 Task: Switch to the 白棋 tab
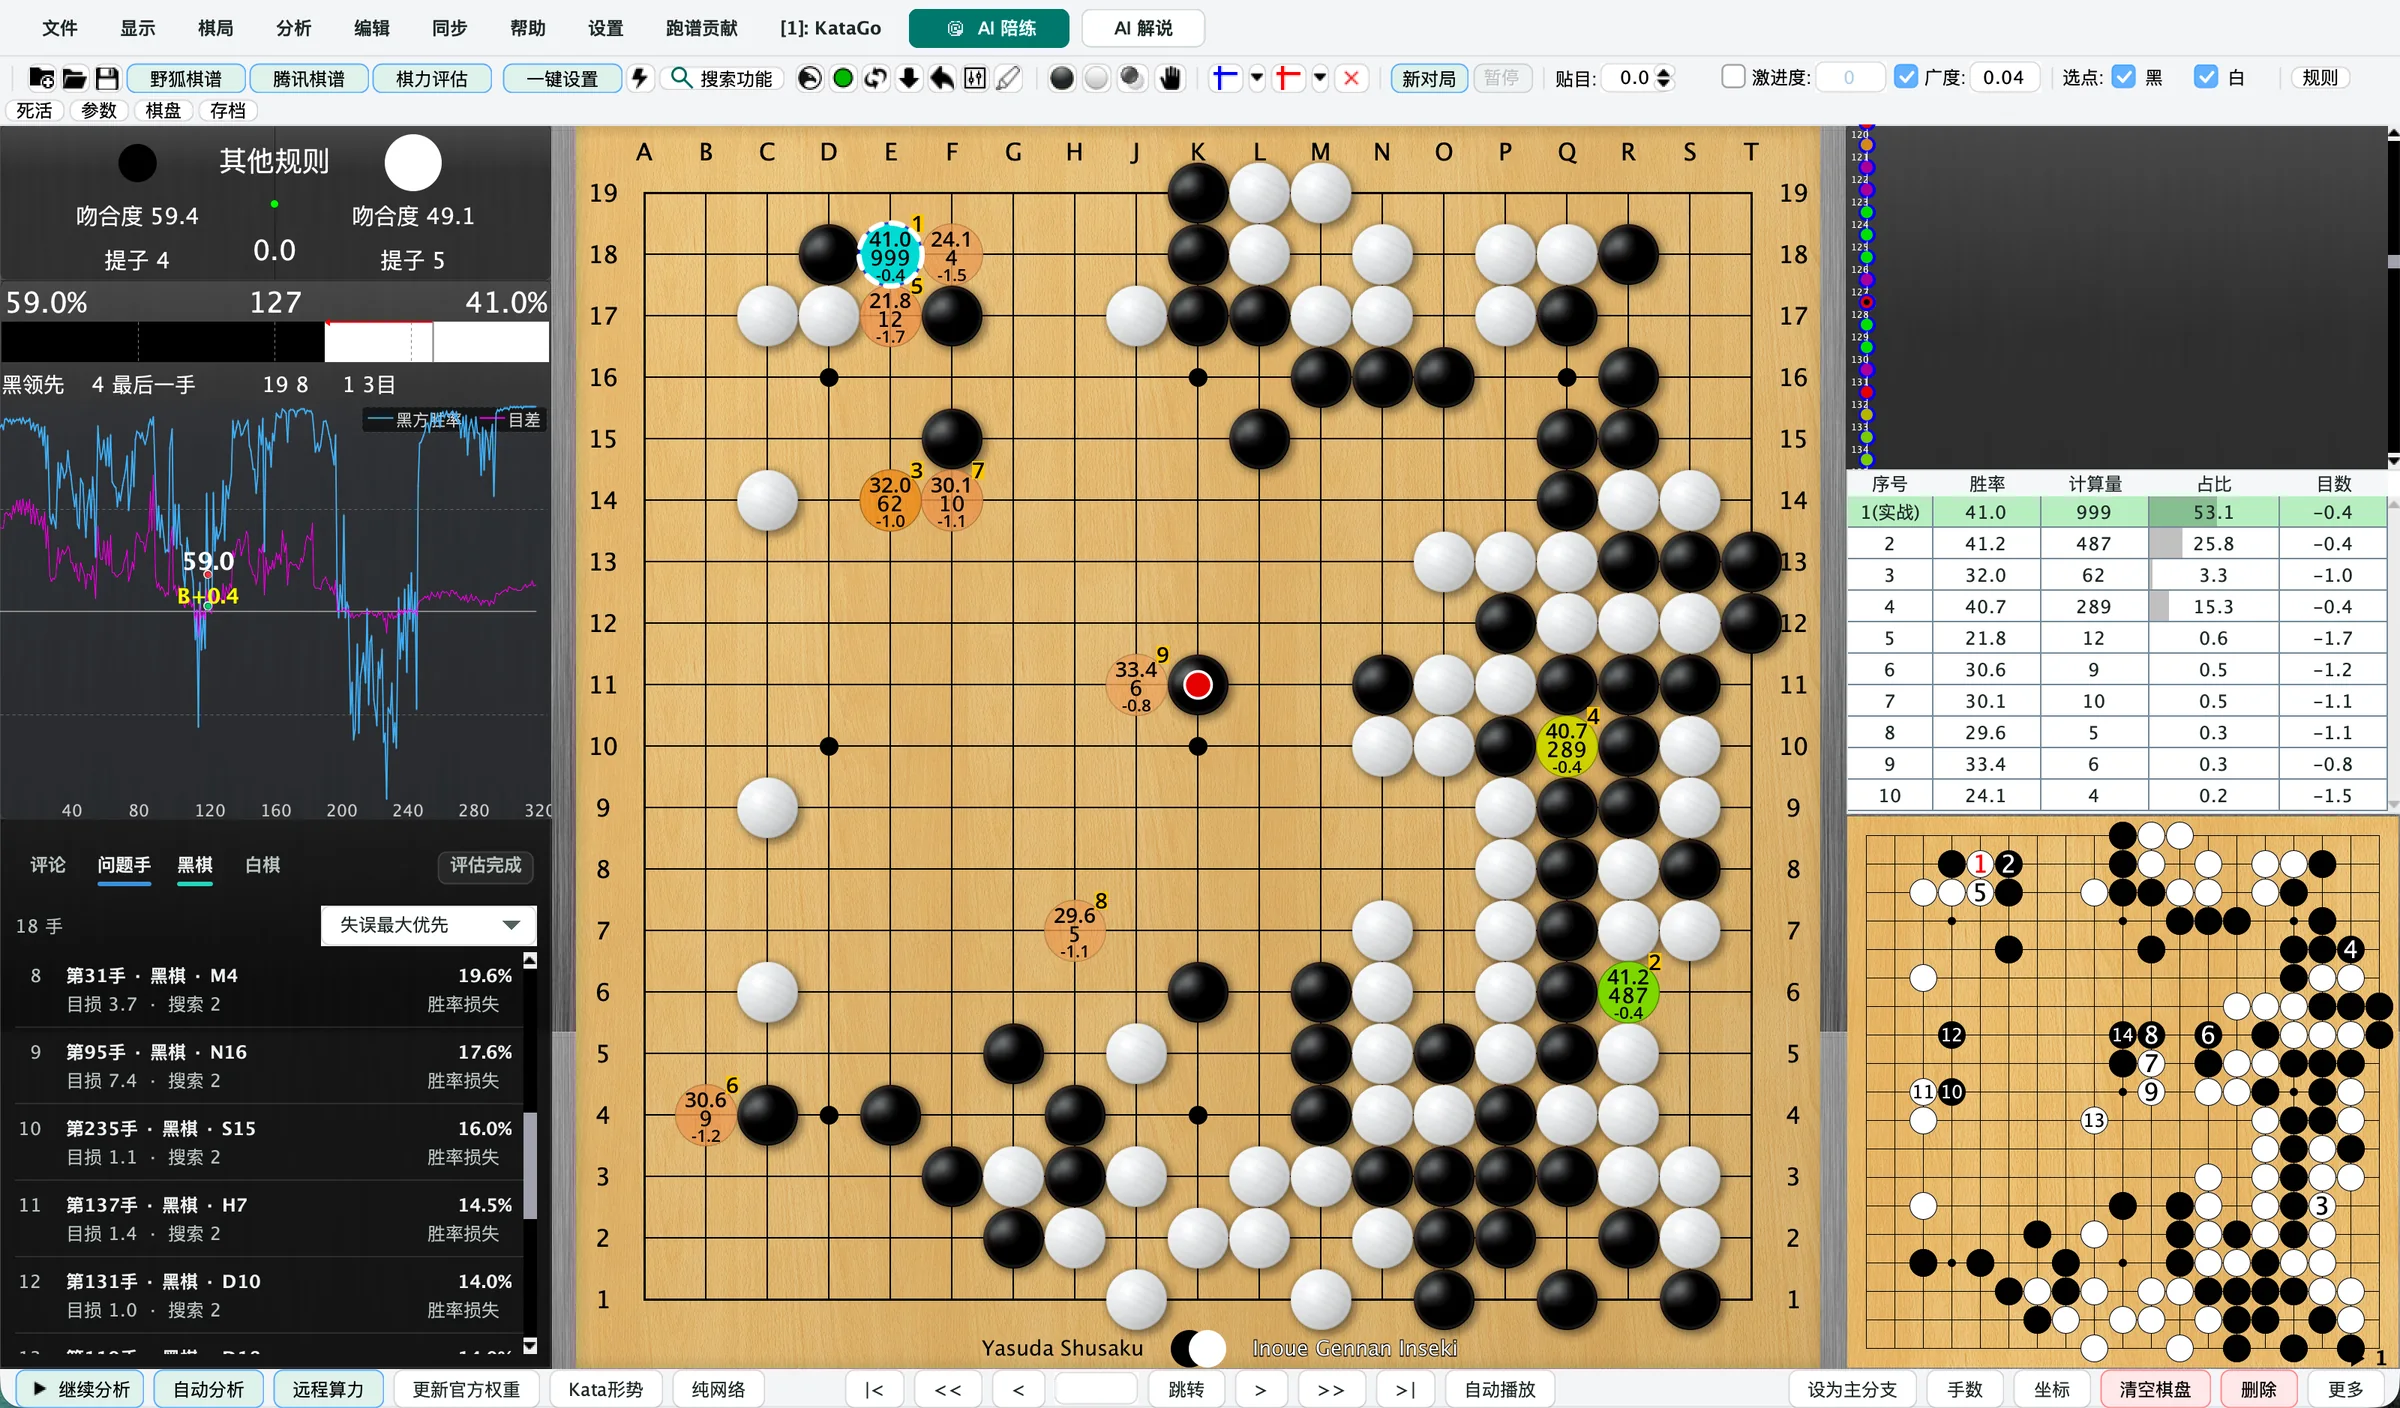pyautogui.click(x=263, y=865)
